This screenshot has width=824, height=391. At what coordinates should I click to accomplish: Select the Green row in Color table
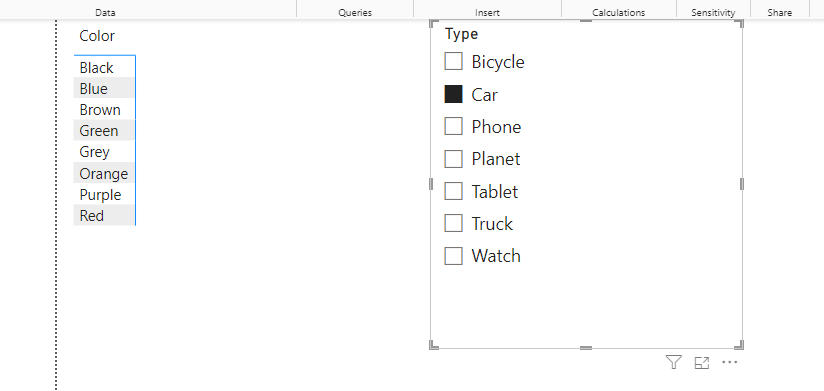105,130
